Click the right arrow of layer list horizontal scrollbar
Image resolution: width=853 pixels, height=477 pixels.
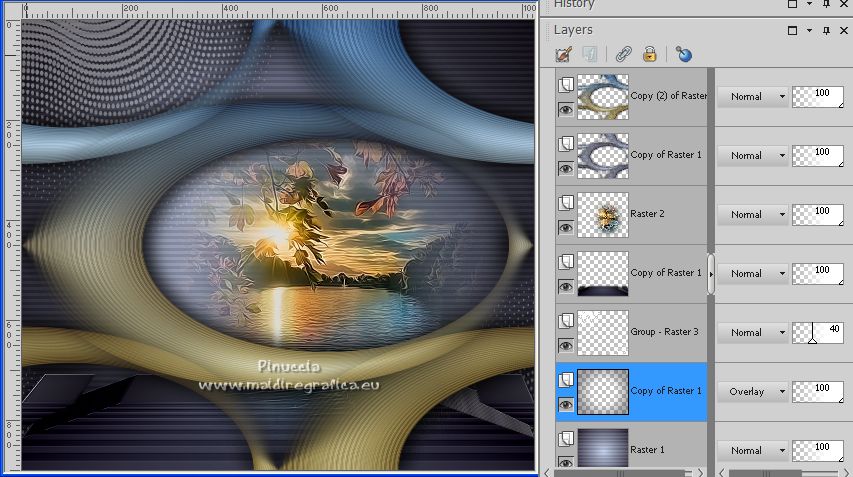[x=700, y=473]
